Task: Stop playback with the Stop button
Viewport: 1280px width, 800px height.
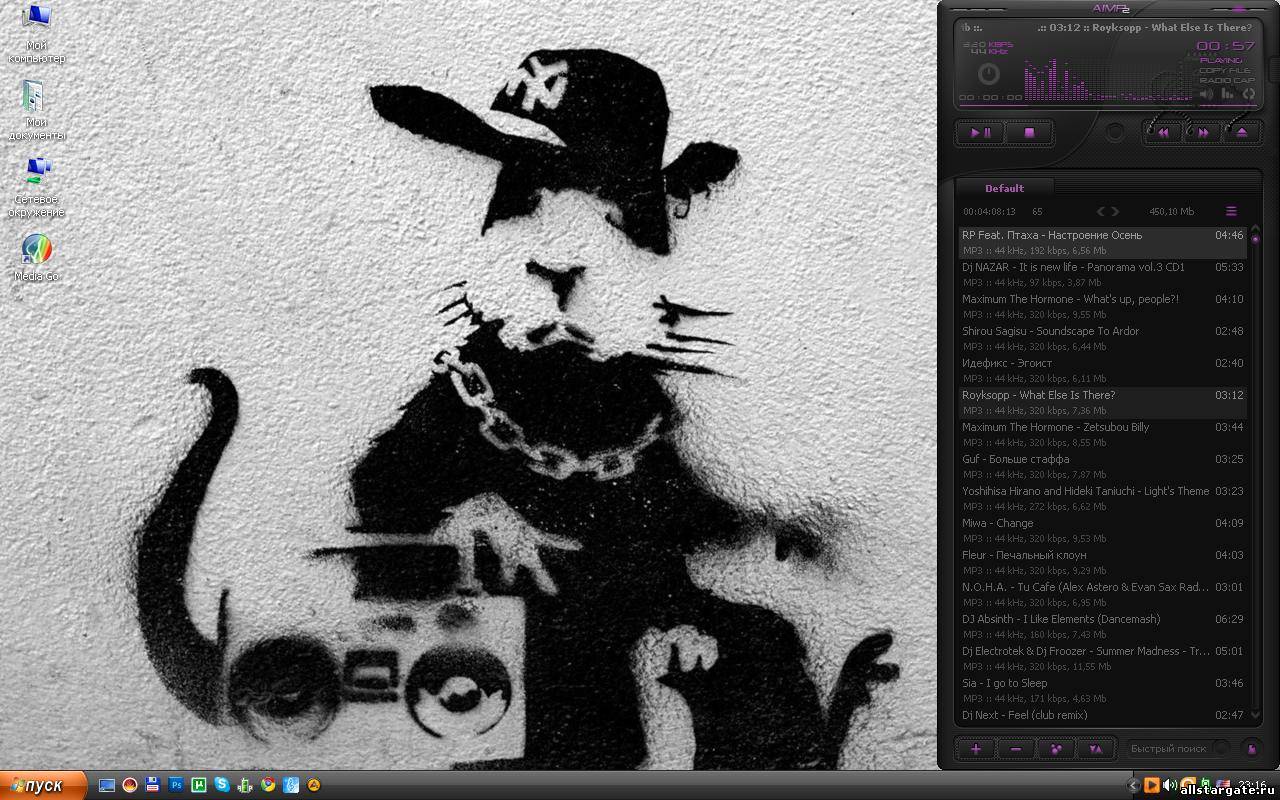Action: pyautogui.click(x=1028, y=132)
